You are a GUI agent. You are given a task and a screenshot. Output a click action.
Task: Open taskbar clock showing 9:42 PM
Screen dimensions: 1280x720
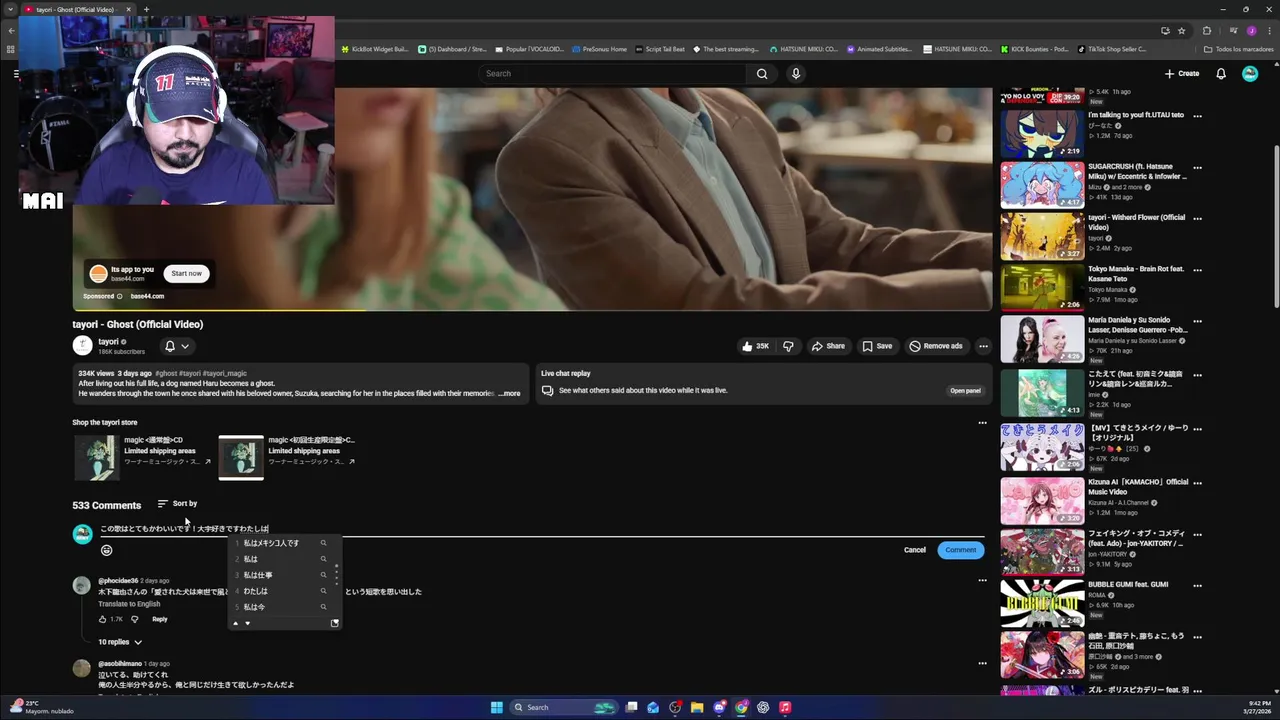[1257, 707]
